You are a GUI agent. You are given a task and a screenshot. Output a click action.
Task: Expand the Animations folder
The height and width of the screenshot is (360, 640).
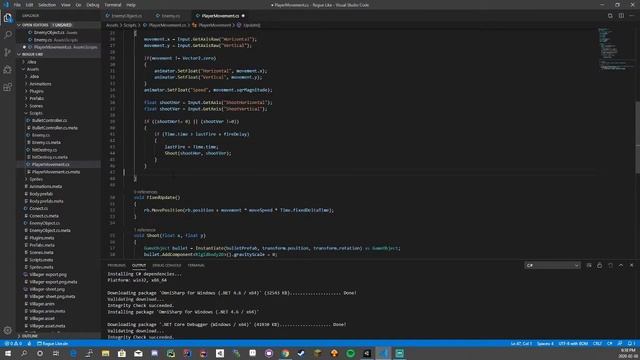pos(58,84)
